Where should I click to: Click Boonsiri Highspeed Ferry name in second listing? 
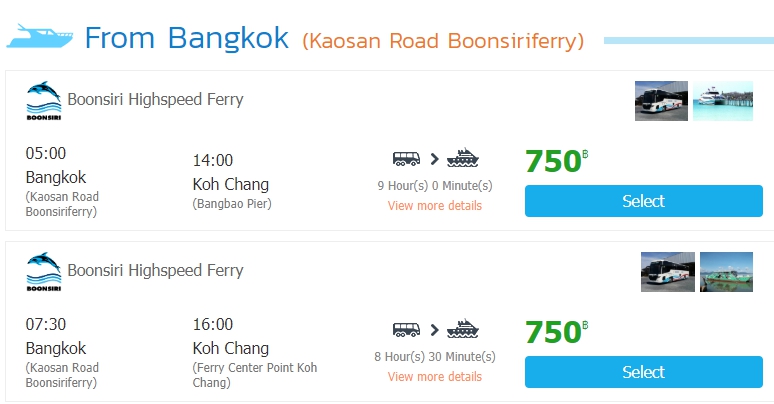click(155, 270)
